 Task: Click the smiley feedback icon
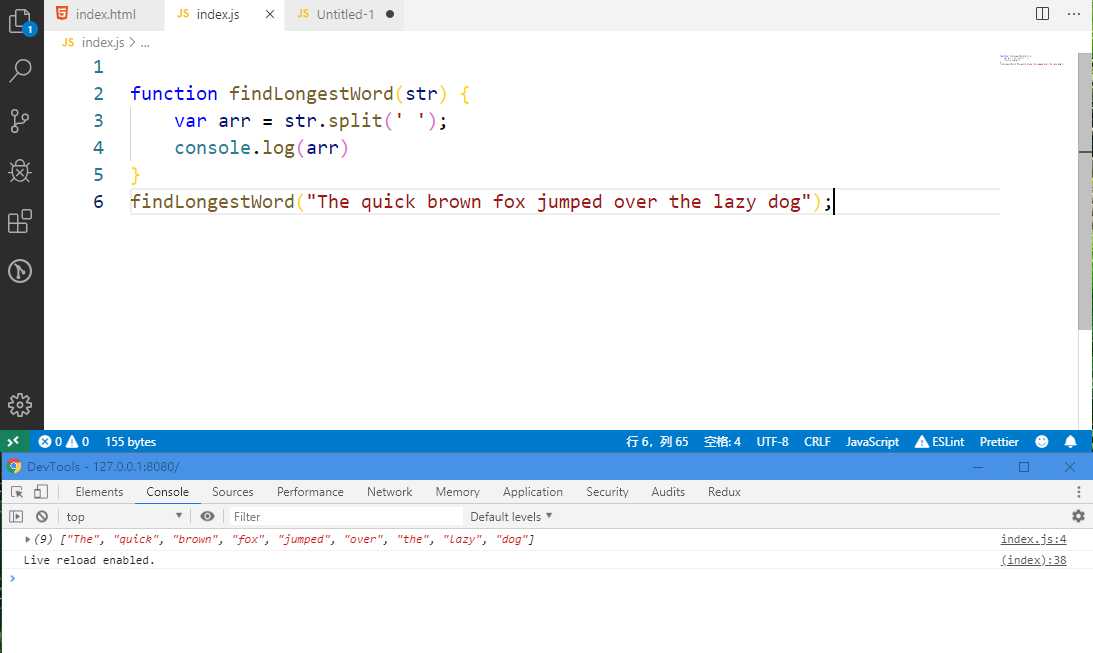point(1041,441)
